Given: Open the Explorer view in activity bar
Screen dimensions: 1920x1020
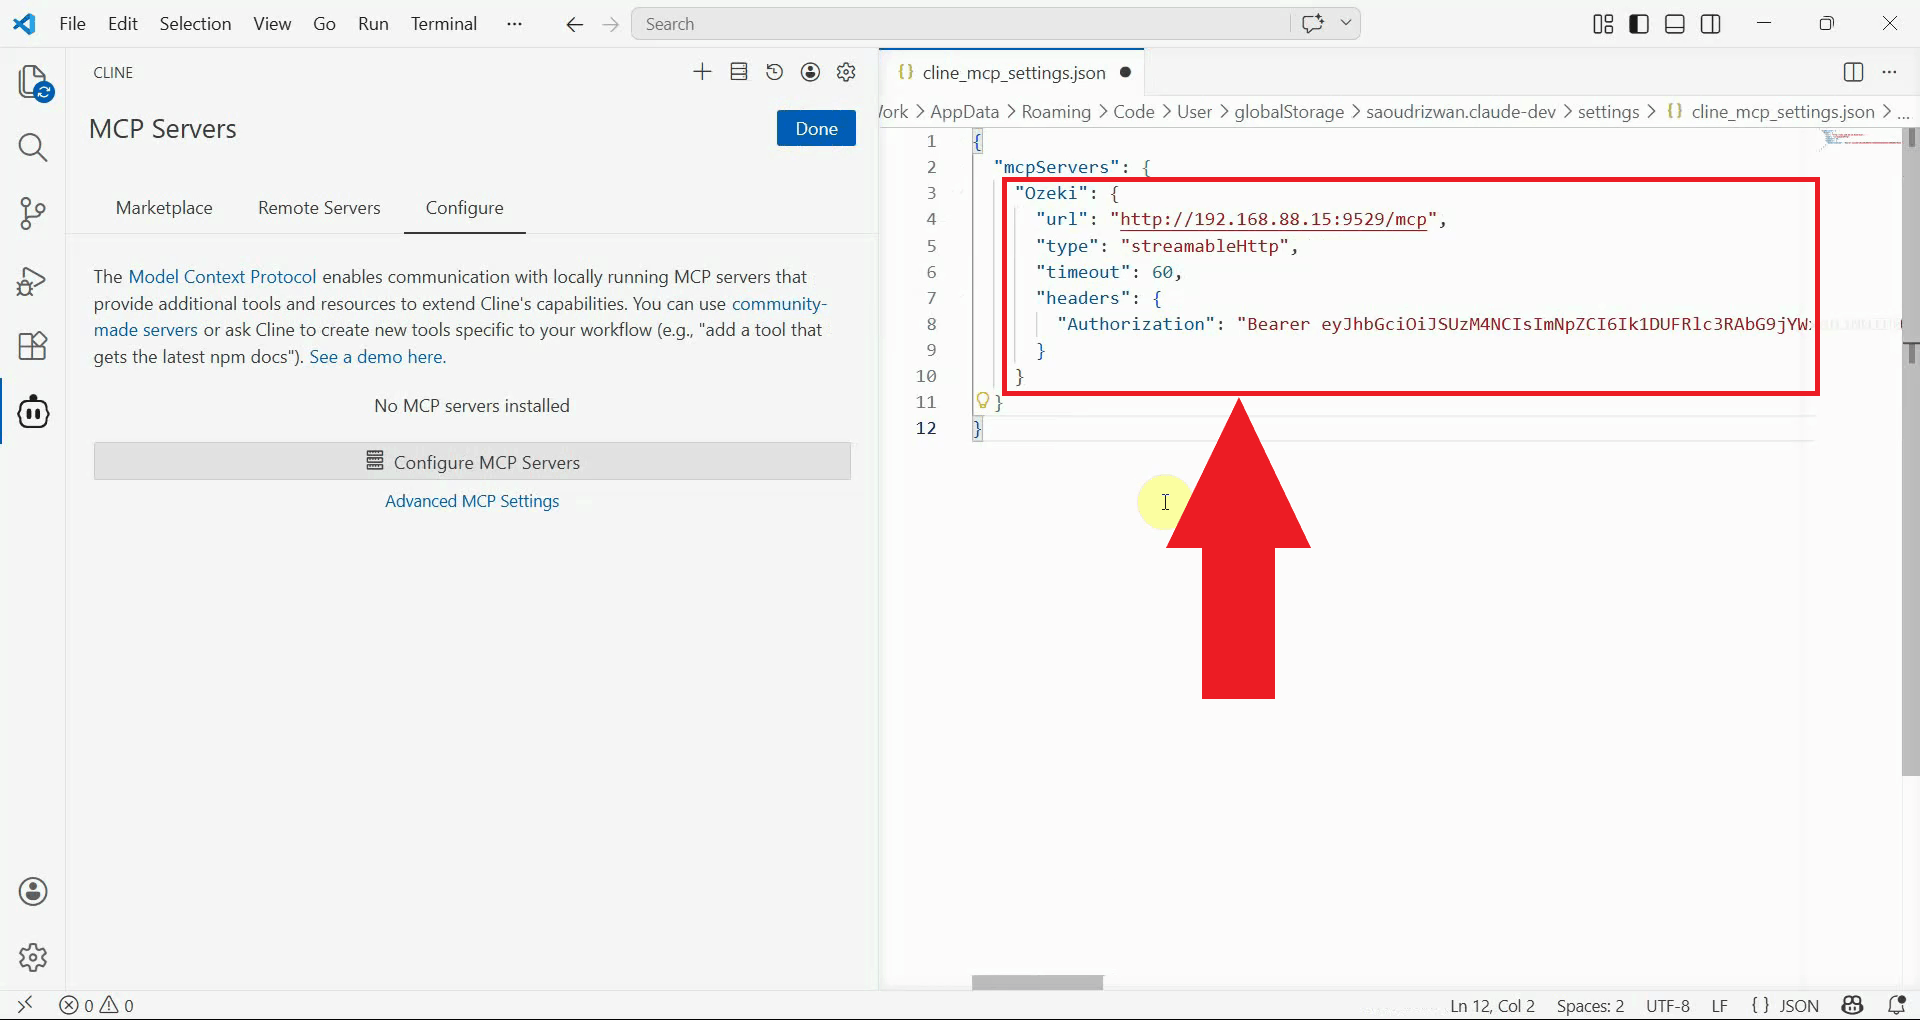Looking at the screenshot, I should click(33, 82).
